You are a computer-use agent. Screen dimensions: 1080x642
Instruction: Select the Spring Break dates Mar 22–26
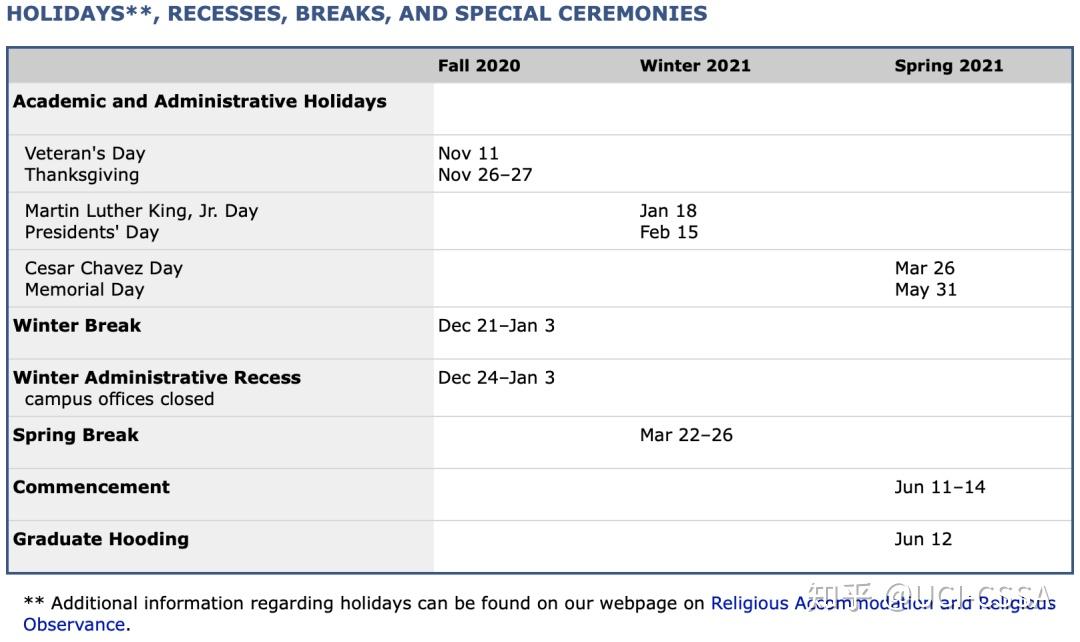(x=686, y=436)
